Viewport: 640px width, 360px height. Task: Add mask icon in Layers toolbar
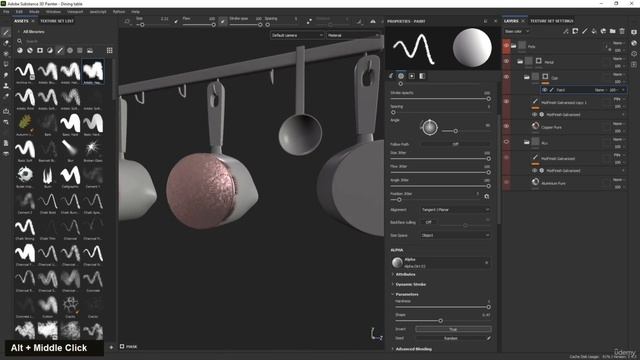coord(575,31)
